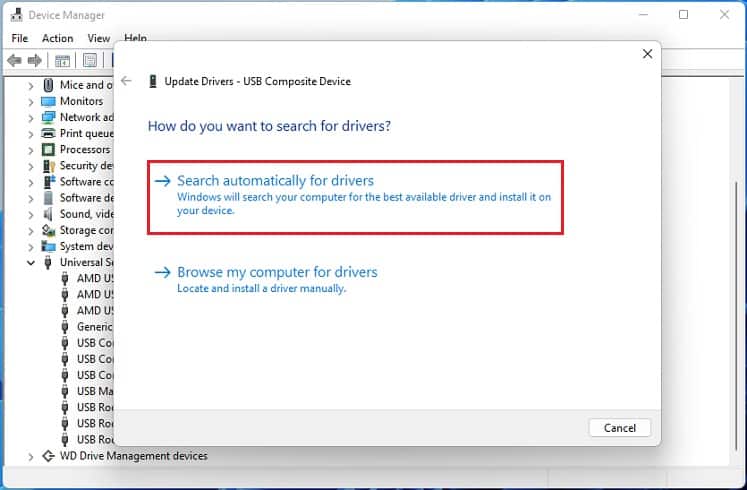Click the WD Drive Management devices icon

(48, 456)
